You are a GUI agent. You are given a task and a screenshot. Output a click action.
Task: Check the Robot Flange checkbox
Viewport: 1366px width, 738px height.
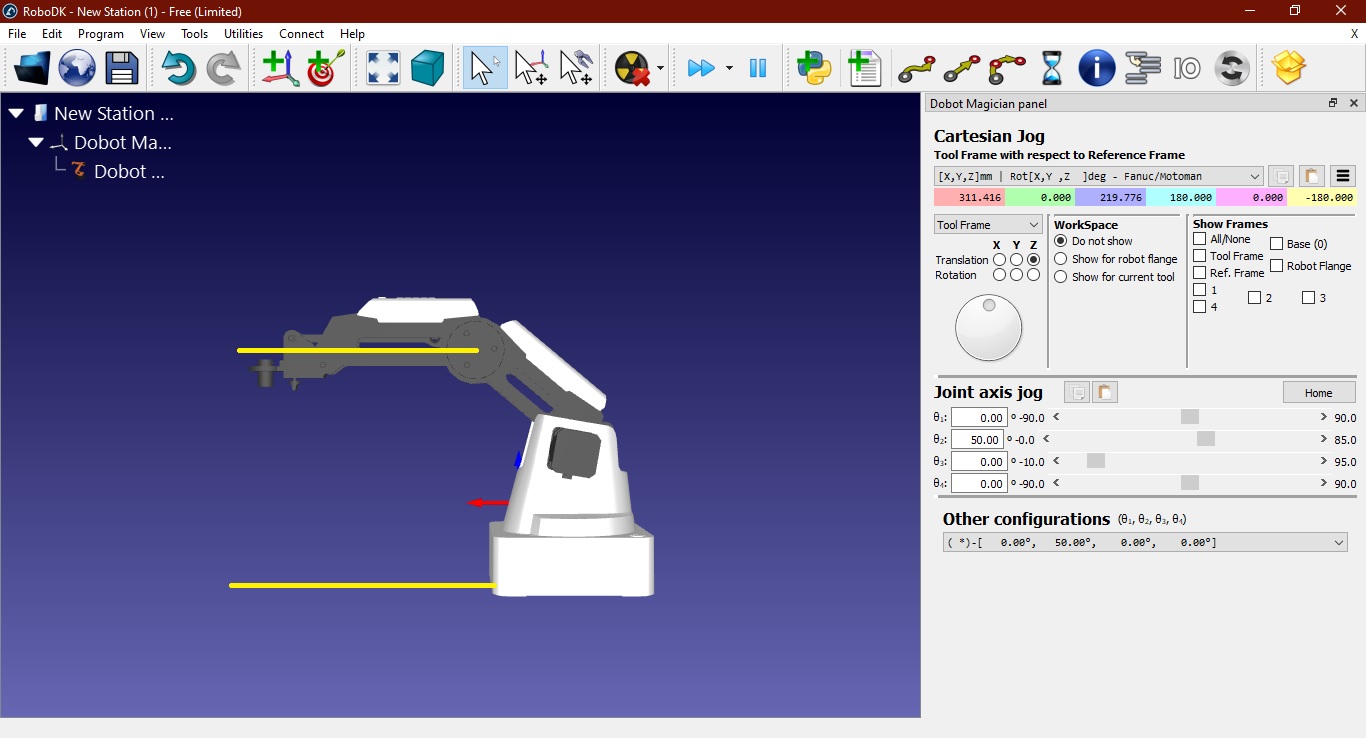coord(1277,266)
